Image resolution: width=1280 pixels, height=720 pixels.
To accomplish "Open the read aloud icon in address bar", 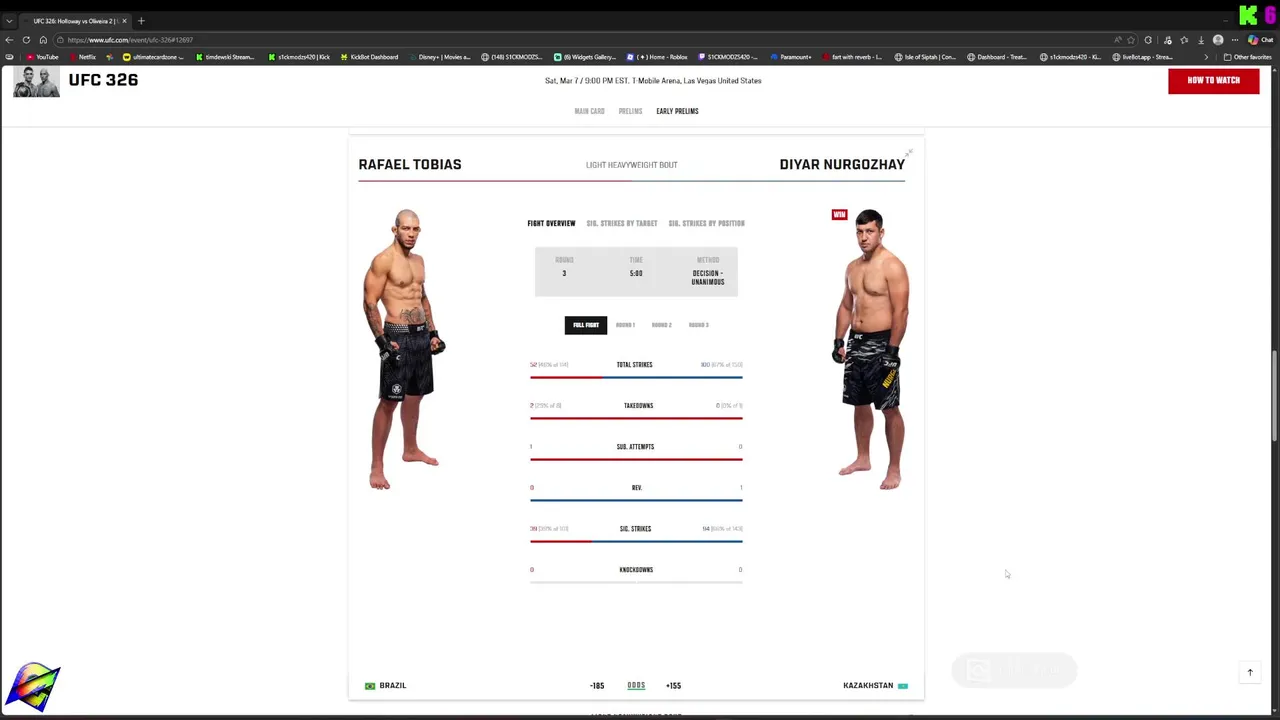I will pos(1117,40).
